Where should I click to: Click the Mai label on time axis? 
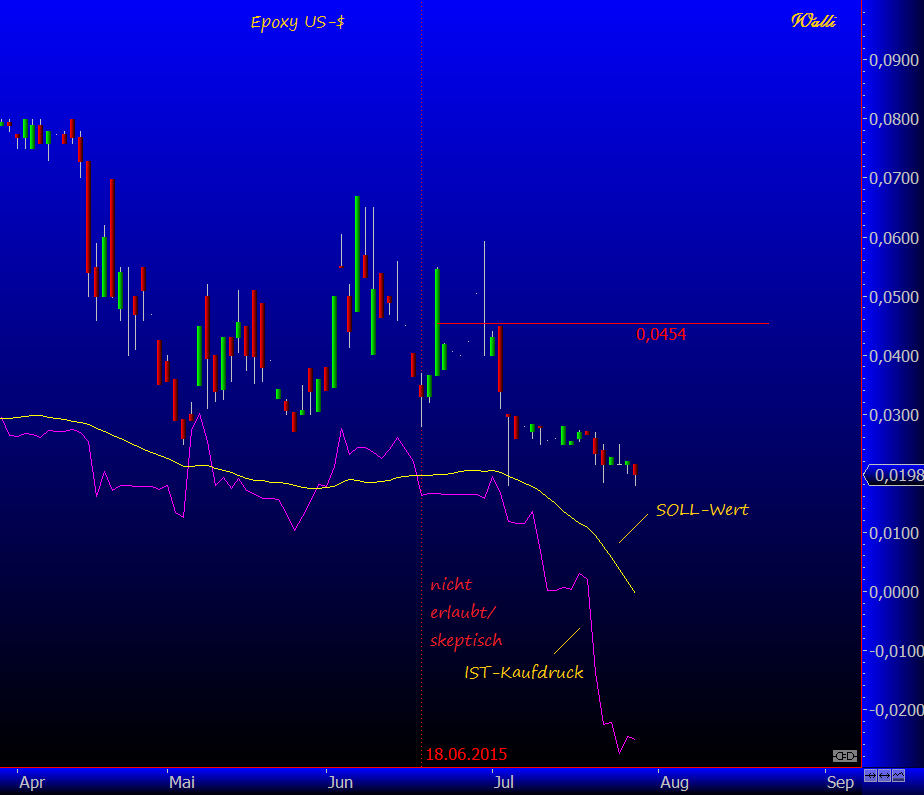coord(182,783)
